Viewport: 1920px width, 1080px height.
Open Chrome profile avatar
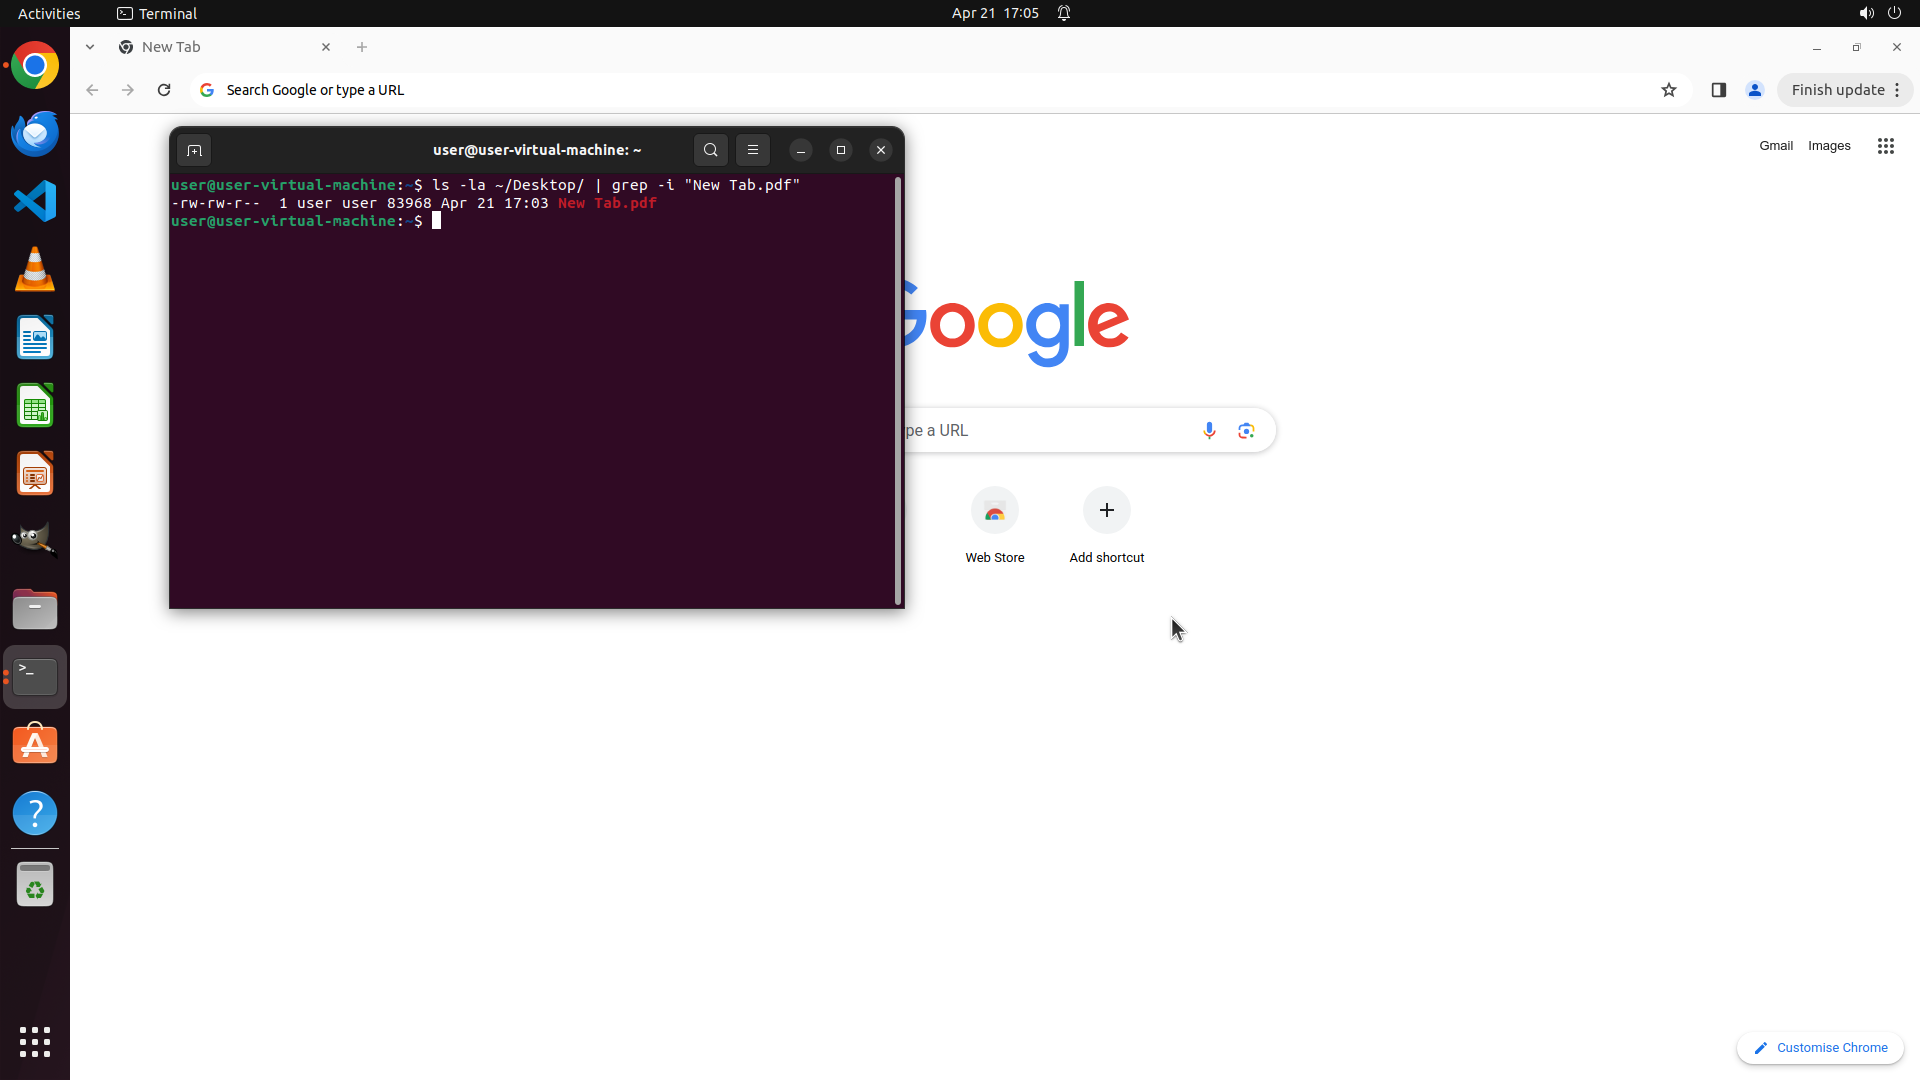pos(1754,90)
